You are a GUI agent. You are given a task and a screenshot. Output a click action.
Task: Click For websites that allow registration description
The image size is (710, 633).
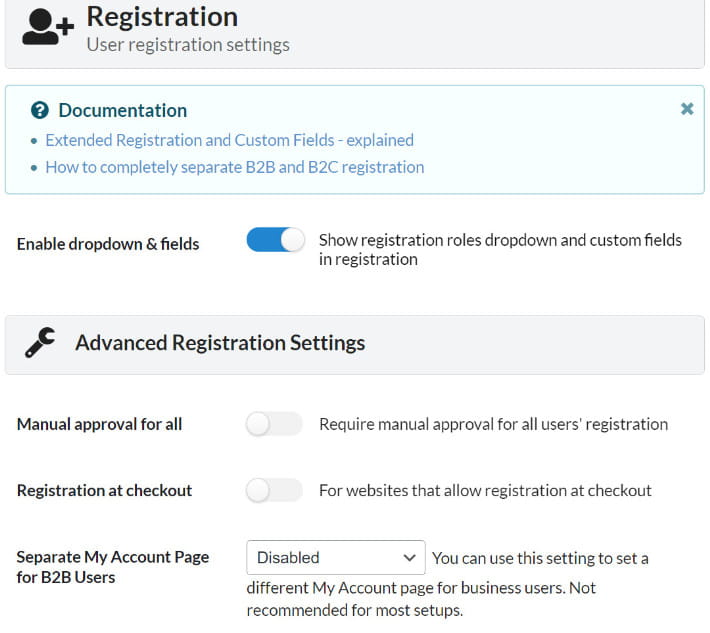(485, 490)
